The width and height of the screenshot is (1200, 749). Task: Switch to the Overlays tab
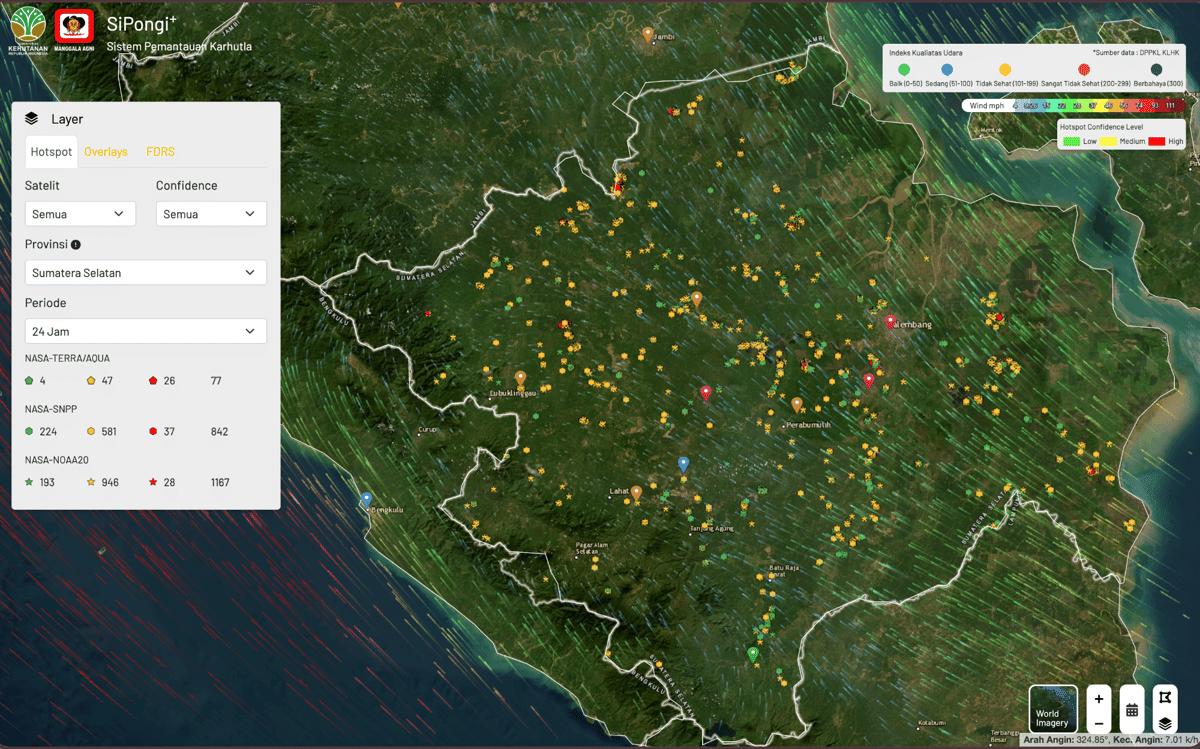(106, 152)
